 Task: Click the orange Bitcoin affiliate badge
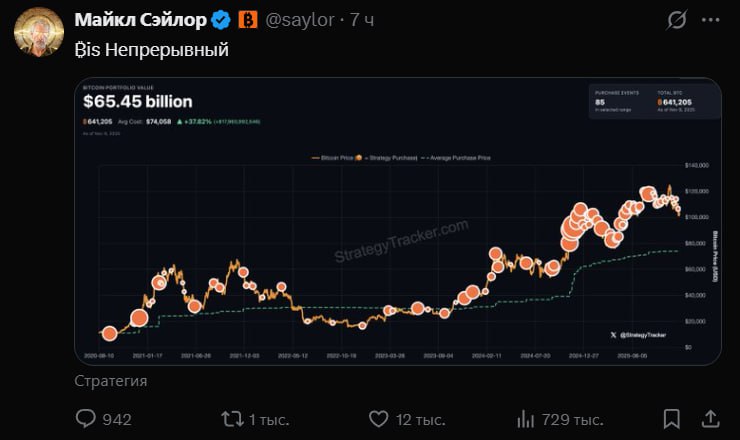click(247, 20)
